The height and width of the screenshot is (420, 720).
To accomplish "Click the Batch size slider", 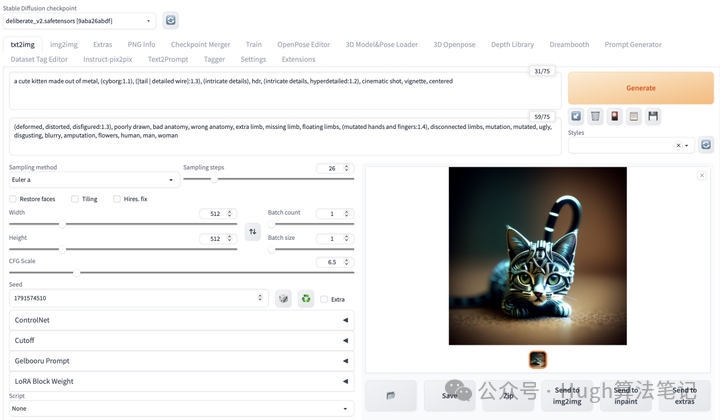I will click(311, 249).
